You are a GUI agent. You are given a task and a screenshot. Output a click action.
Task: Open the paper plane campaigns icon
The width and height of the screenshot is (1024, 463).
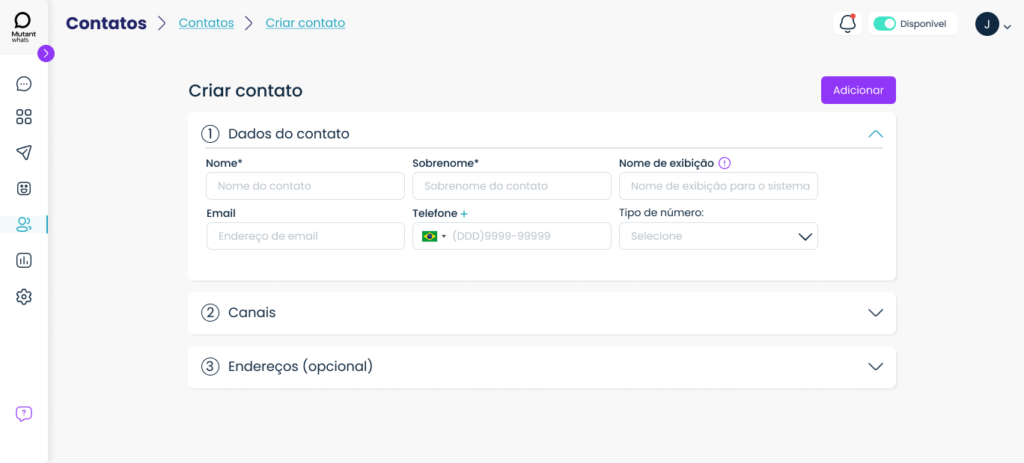pos(24,153)
